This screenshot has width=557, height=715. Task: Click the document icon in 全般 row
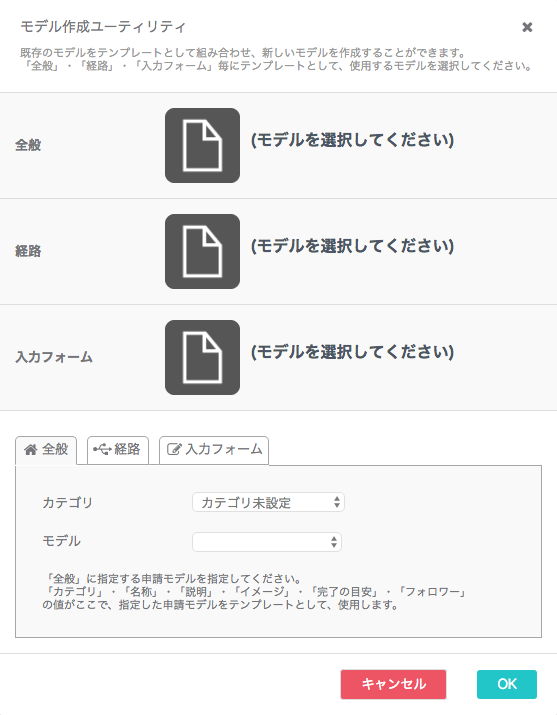point(202,145)
